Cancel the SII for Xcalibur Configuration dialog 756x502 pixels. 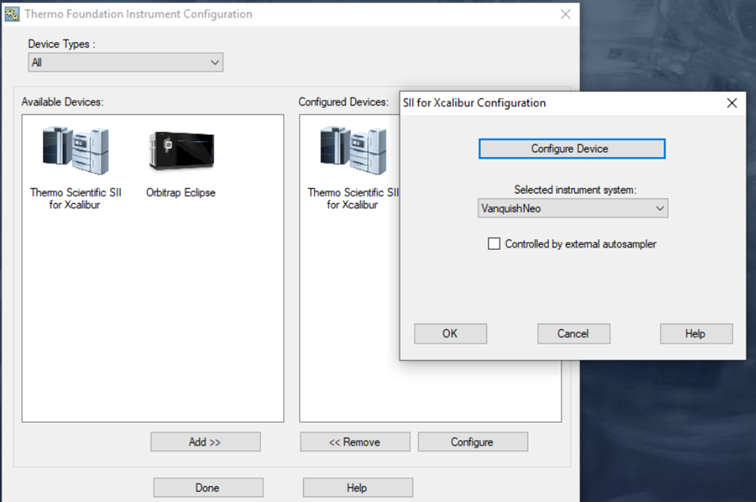pos(574,334)
